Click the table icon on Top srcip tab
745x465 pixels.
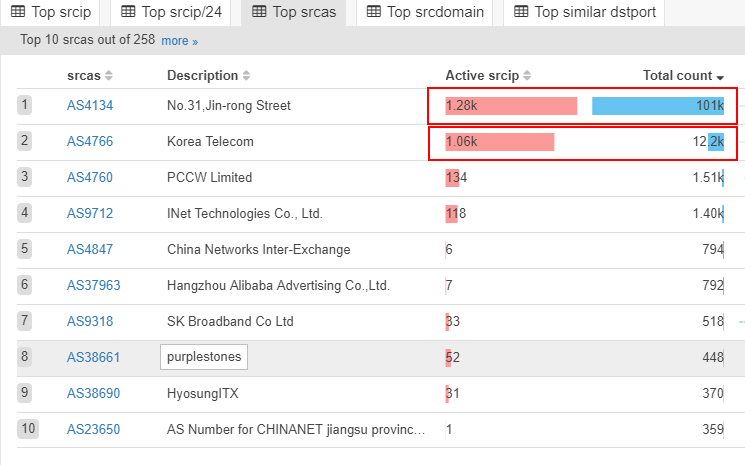[x=18, y=12]
